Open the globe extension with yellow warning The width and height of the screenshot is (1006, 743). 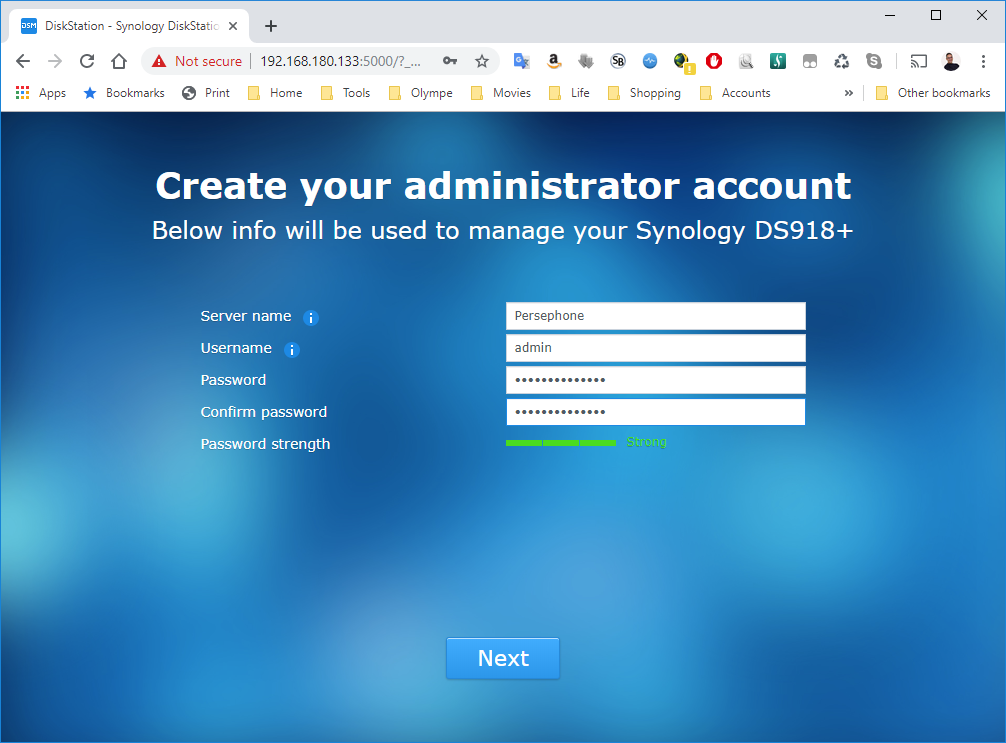683,62
